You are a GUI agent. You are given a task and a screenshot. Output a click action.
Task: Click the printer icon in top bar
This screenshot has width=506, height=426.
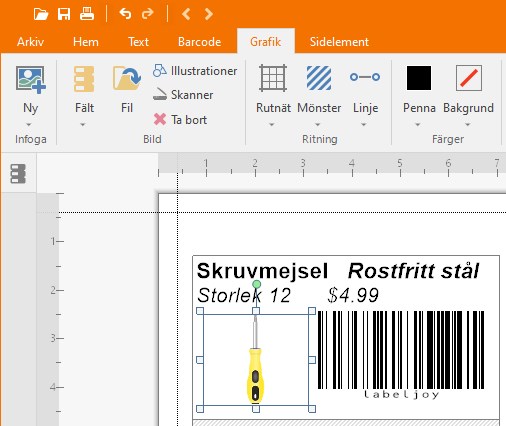click(87, 14)
